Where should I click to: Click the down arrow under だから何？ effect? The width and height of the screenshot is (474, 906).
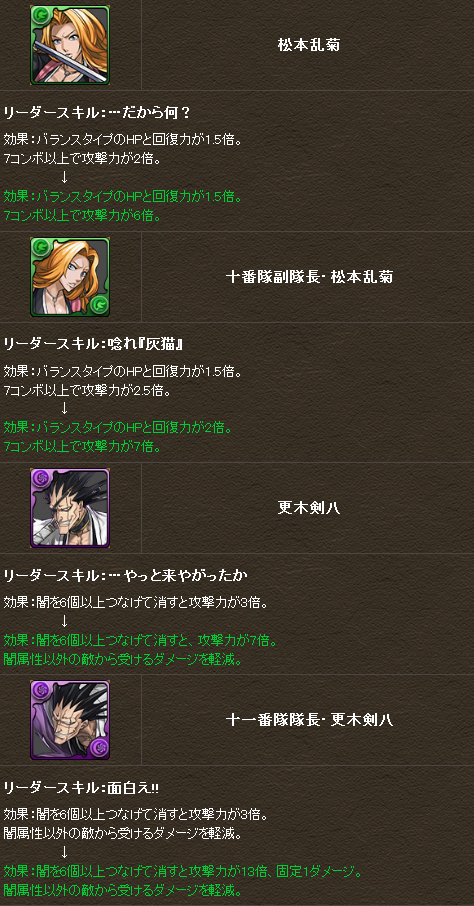(64, 176)
